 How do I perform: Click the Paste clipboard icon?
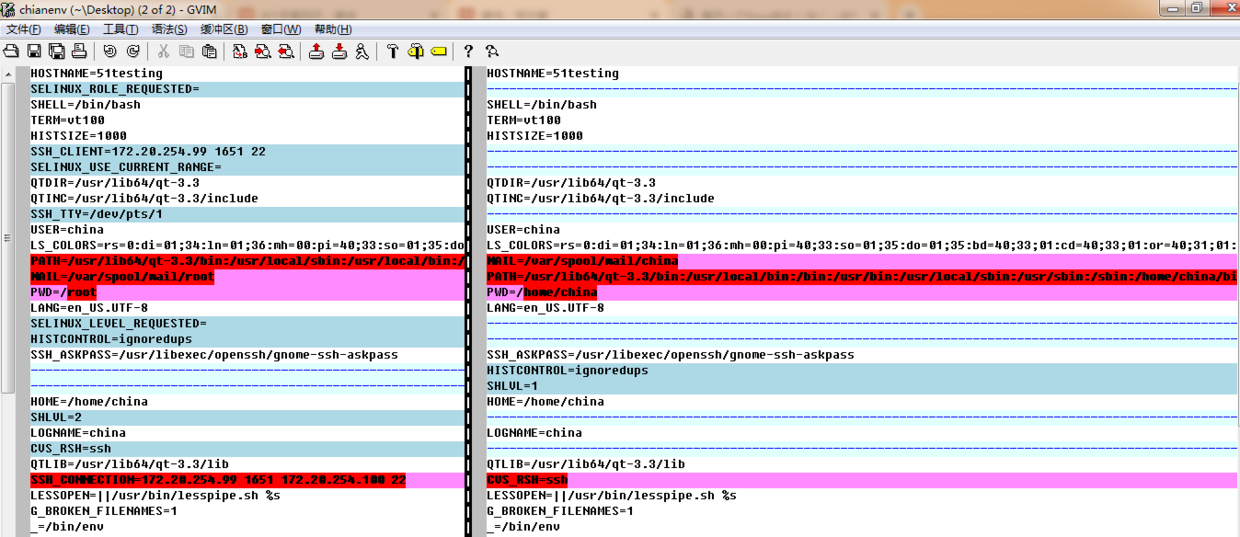click(x=209, y=51)
